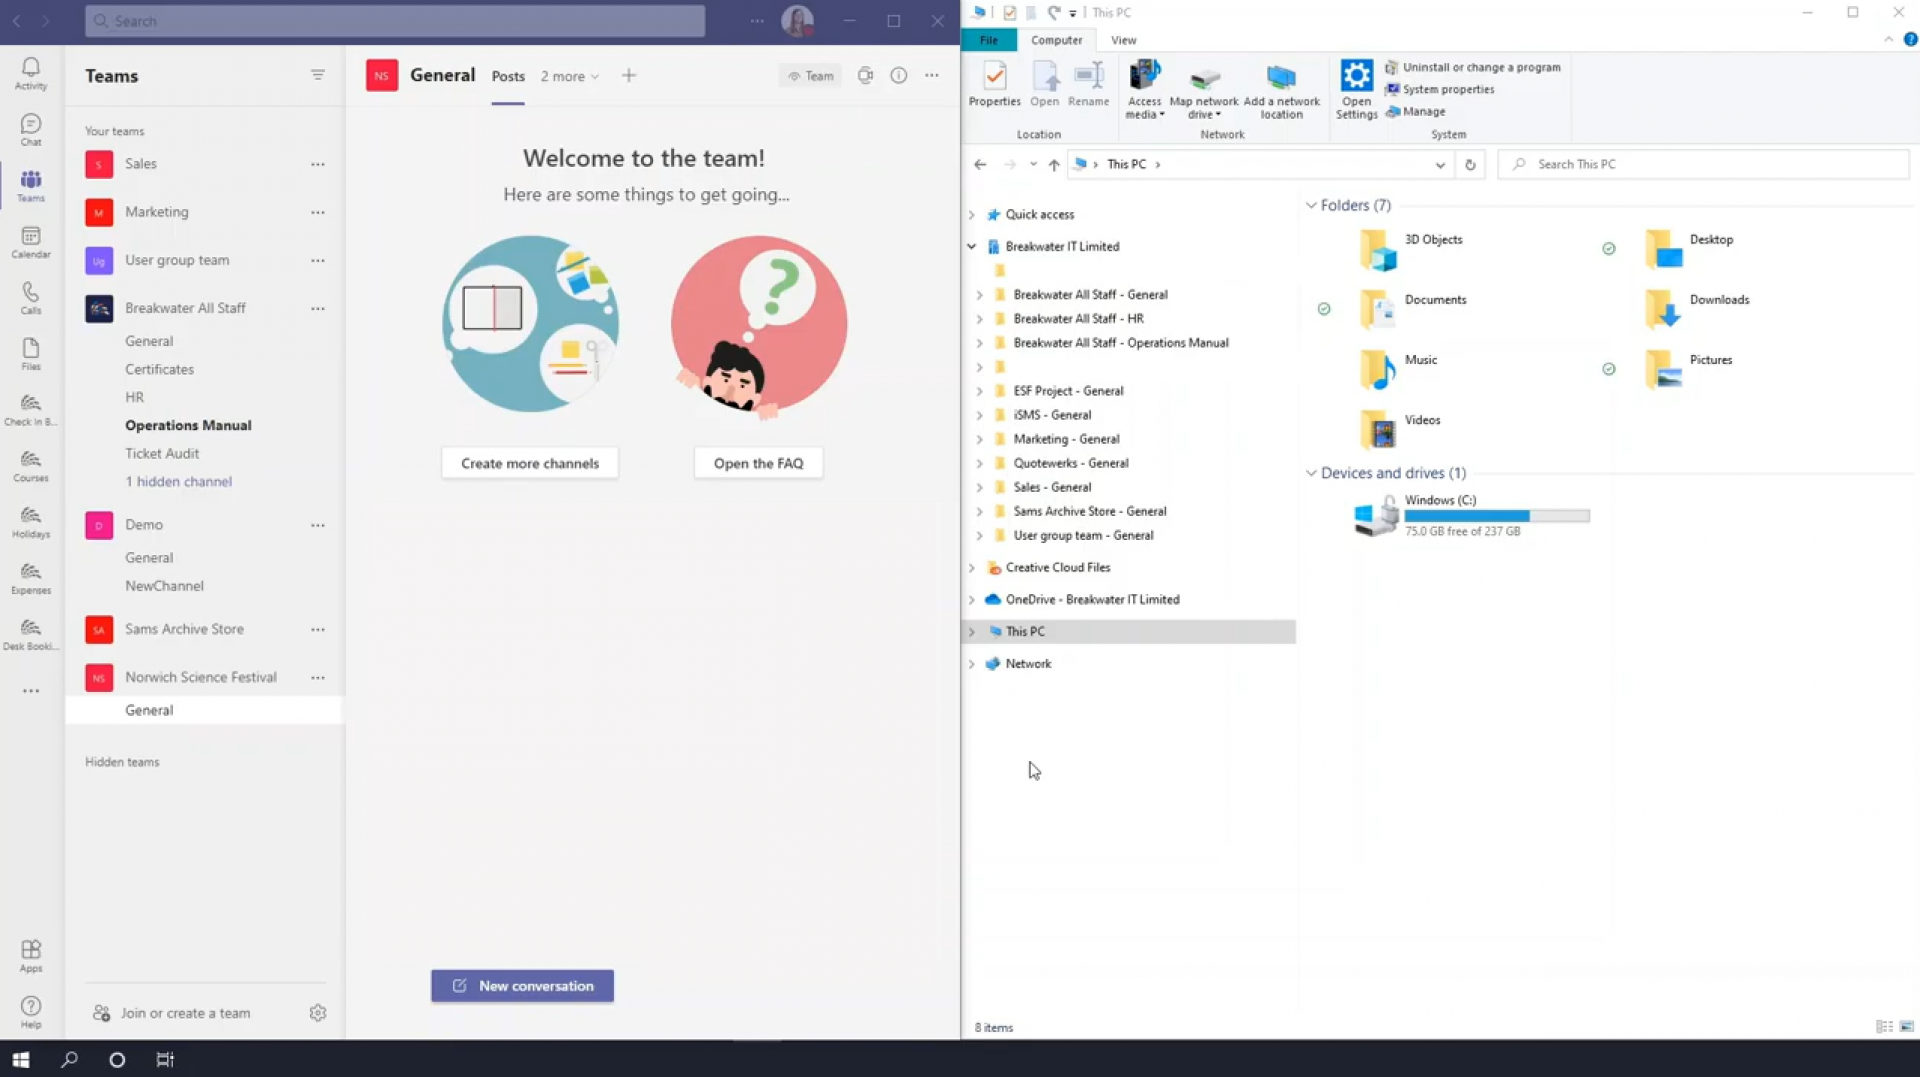
Task: Open the Calendar in Teams sidebar
Action: (31, 242)
